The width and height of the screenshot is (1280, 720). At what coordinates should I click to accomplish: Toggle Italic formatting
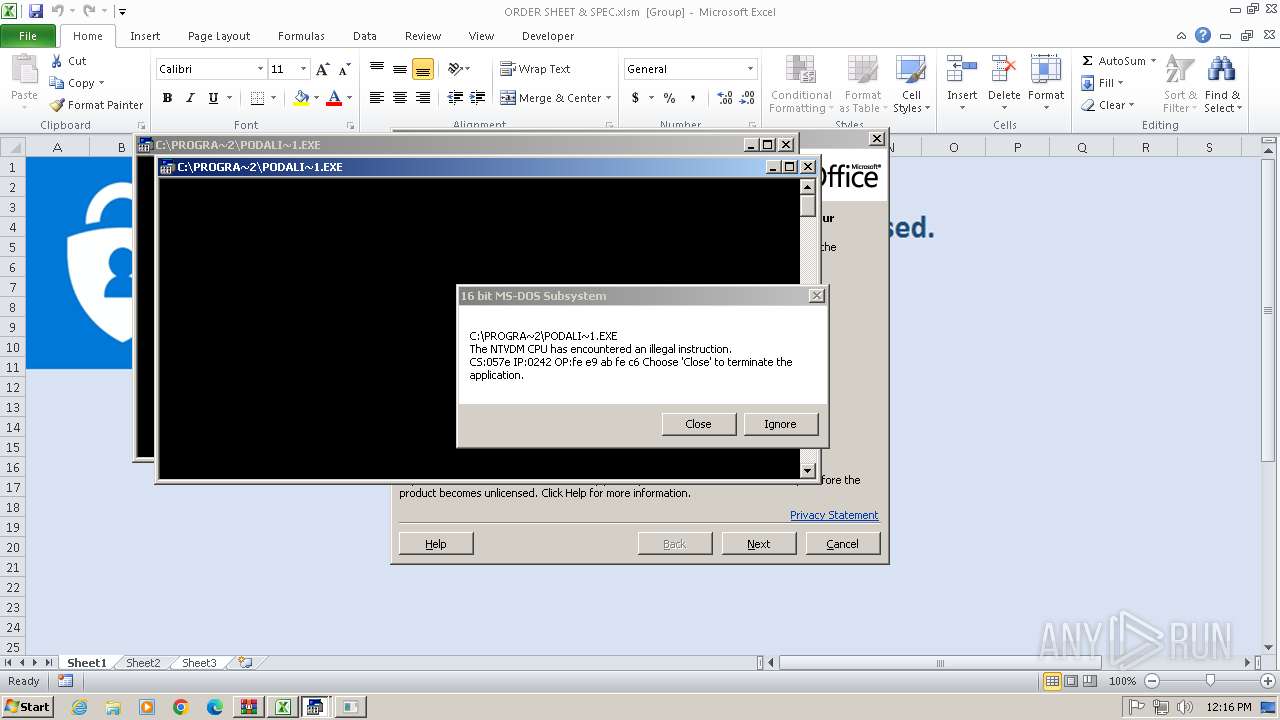[190, 98]
